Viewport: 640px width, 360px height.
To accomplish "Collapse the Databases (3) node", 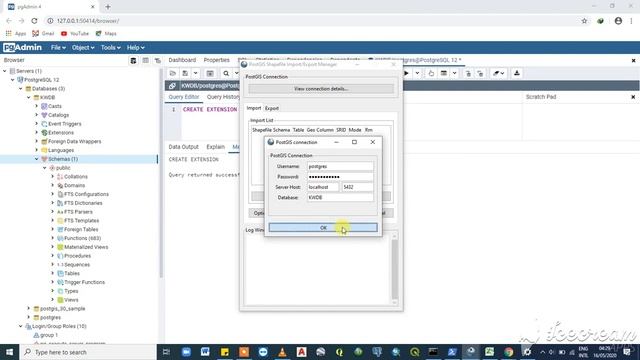I will pyautogui.click(x=21, y=89).
